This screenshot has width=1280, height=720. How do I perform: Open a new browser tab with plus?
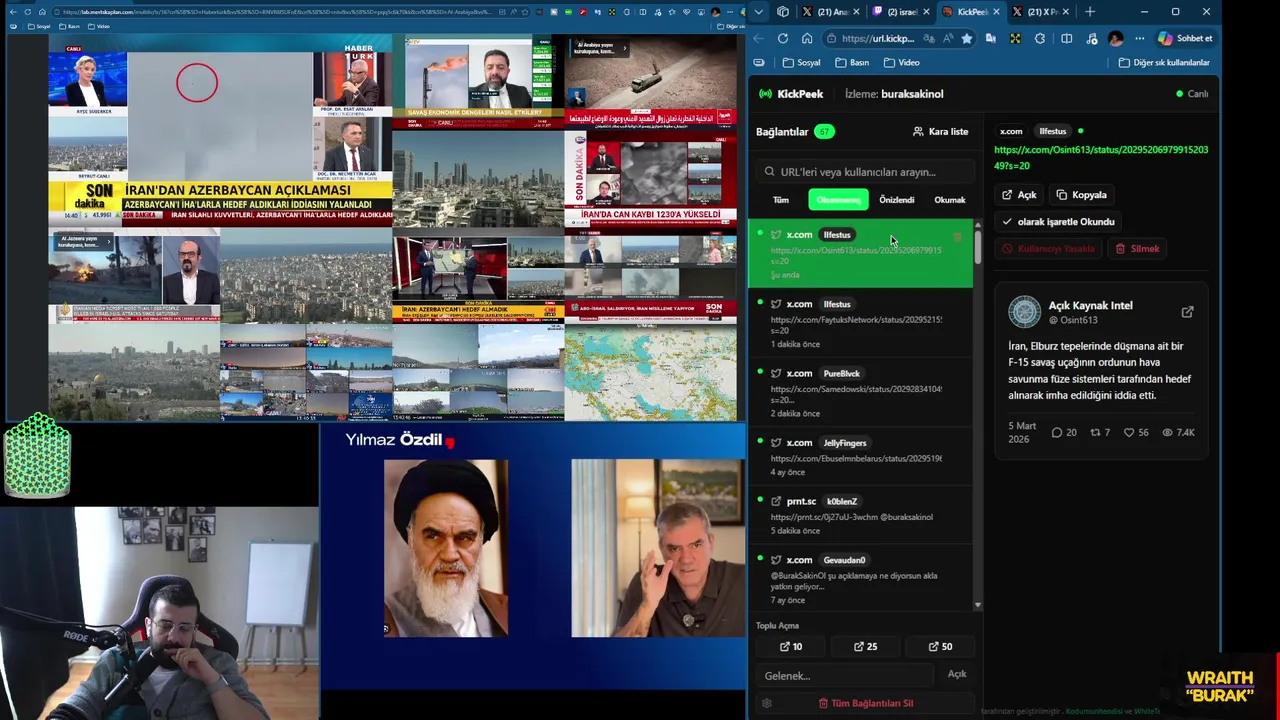click(1089, 12)
